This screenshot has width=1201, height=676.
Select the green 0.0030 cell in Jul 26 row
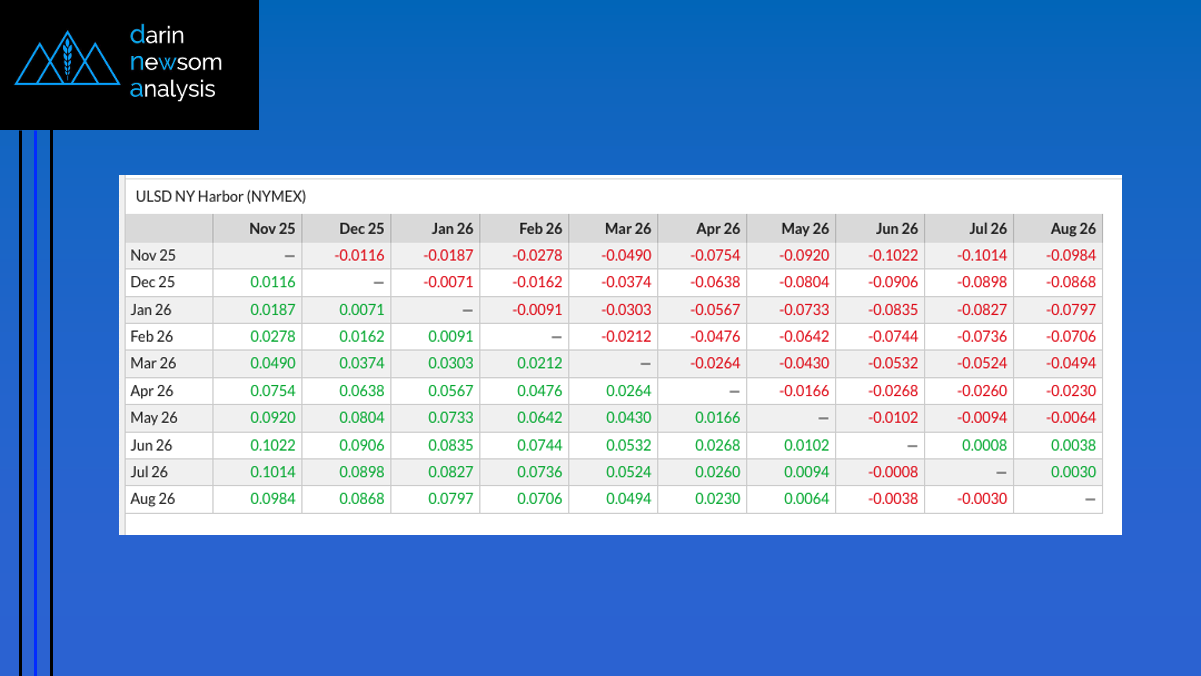tap(1073, 472)
